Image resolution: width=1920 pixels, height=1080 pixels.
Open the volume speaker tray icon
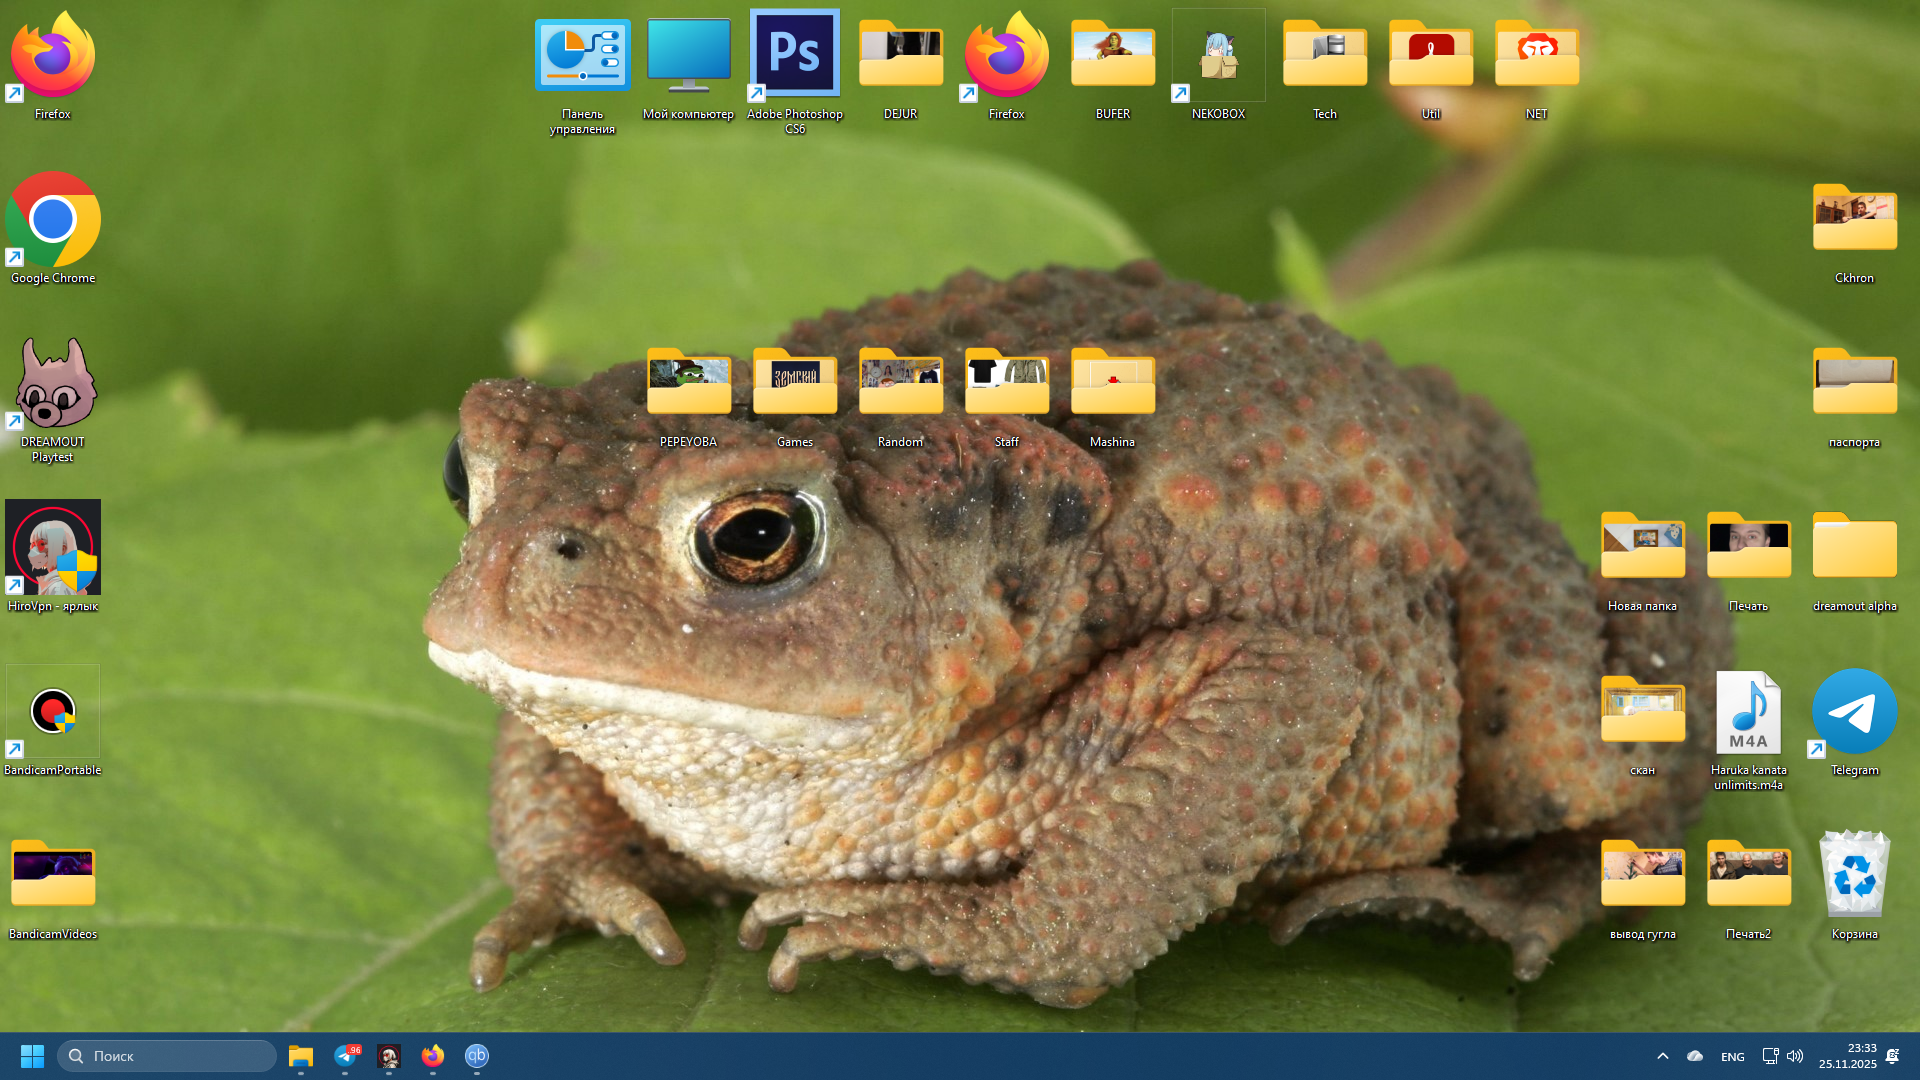coord(1795,1056)
